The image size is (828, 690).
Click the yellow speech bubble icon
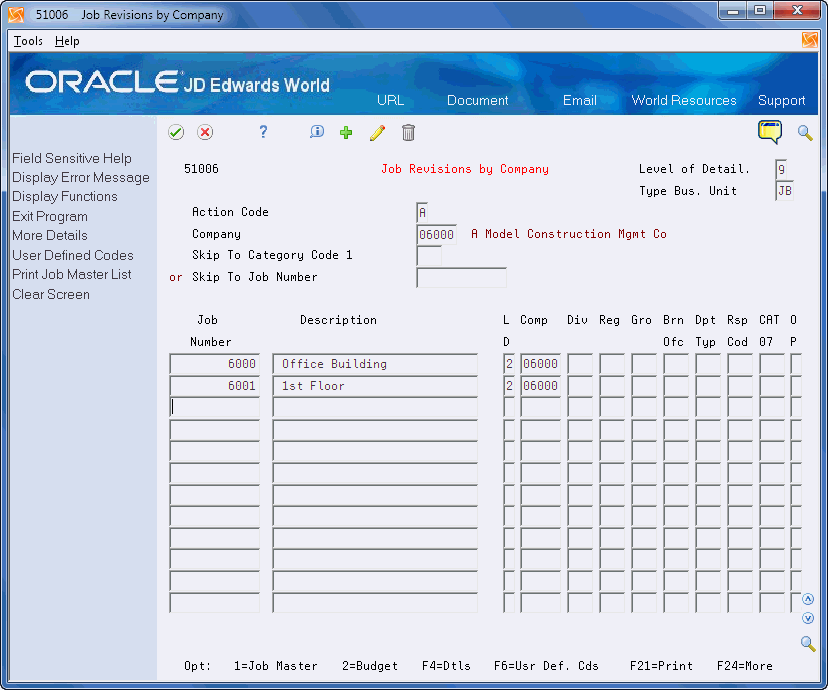point(770,132)
